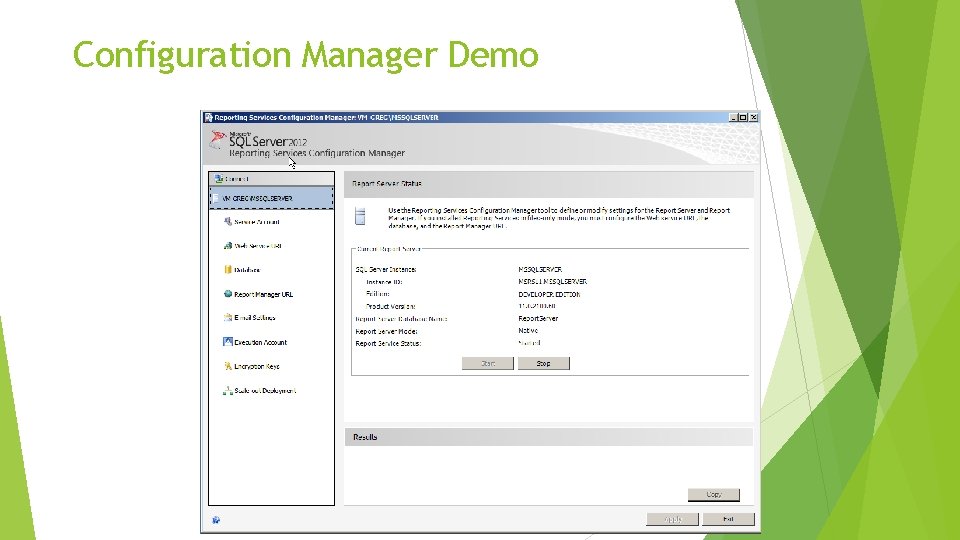Screen dimensions: 960x540
Task: Click the "Report Server Status" panel header
Action: tap(549, 184)
